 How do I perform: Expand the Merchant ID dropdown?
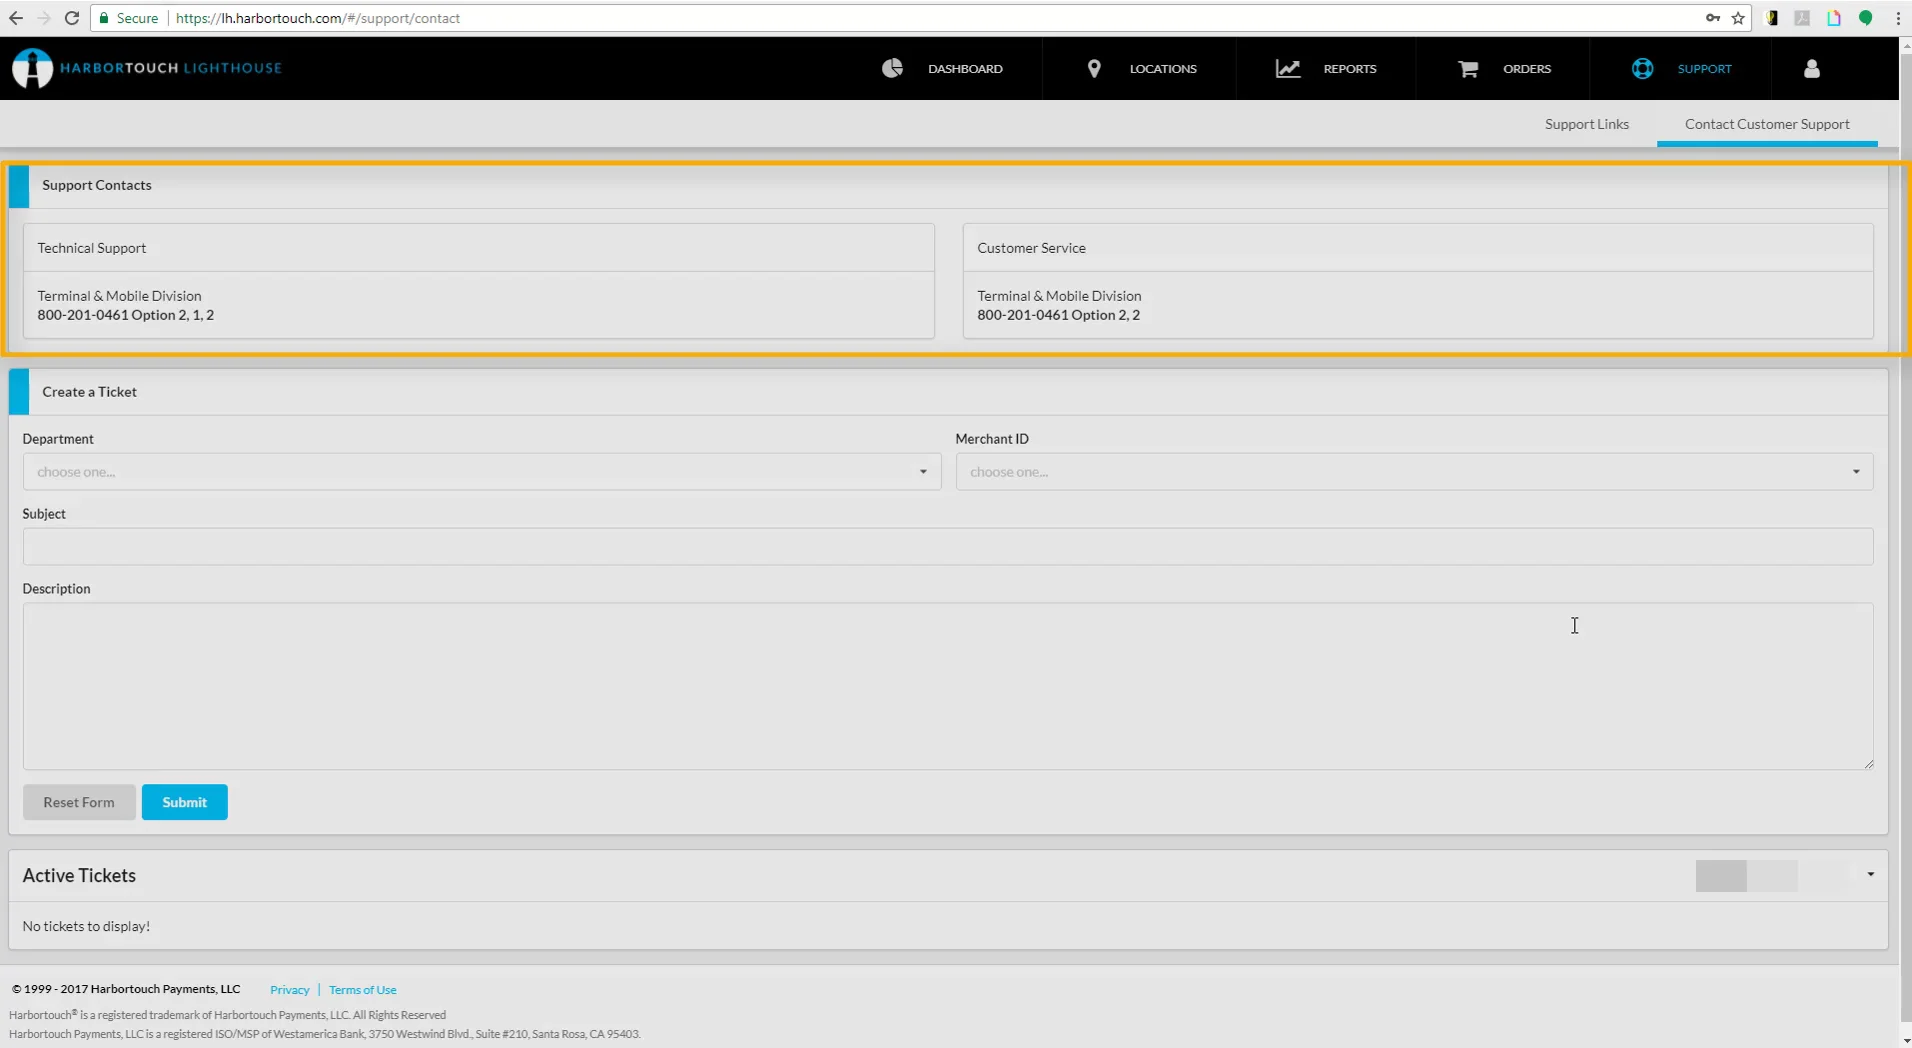coord(1414,471)
